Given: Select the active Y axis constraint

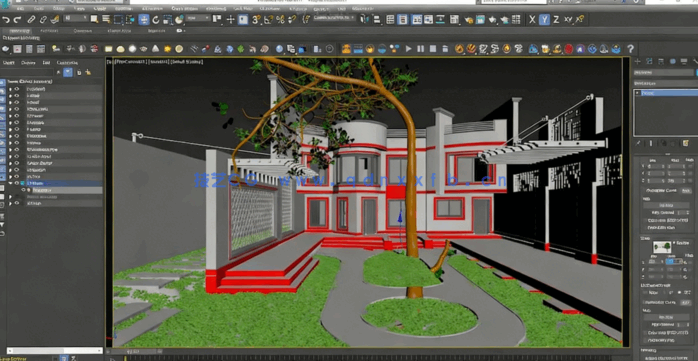Looking at the screenshot, I should 544,19.
